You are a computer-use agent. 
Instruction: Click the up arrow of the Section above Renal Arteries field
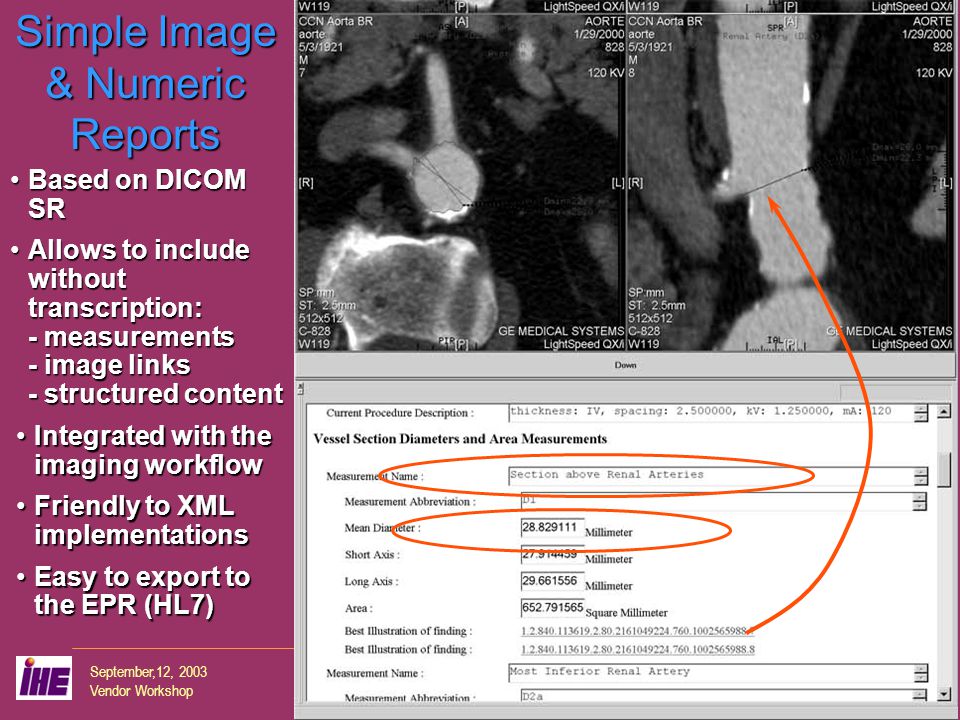(921, 473)
